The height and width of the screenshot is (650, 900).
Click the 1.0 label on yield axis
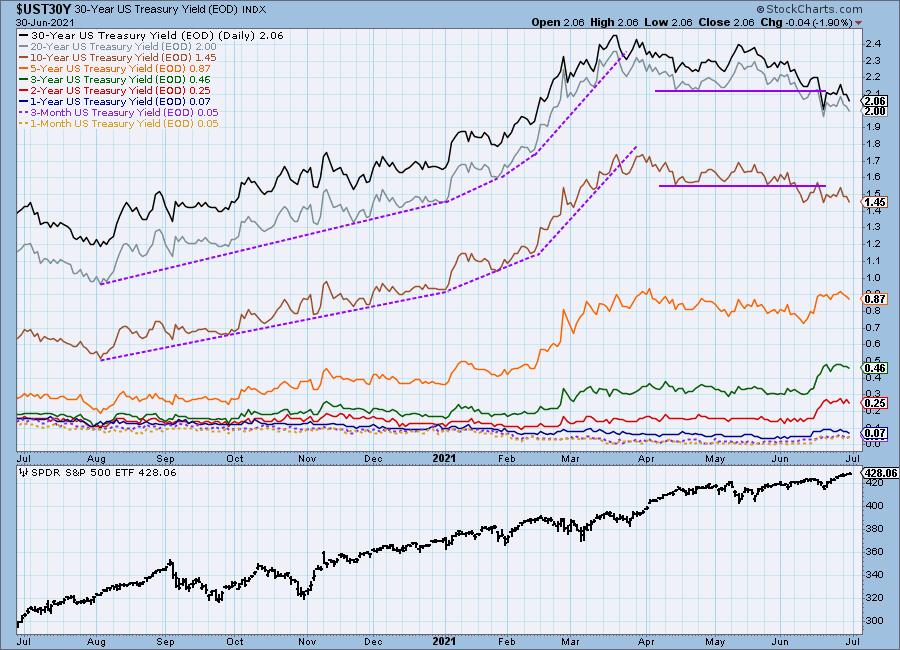tap(873, 277)
